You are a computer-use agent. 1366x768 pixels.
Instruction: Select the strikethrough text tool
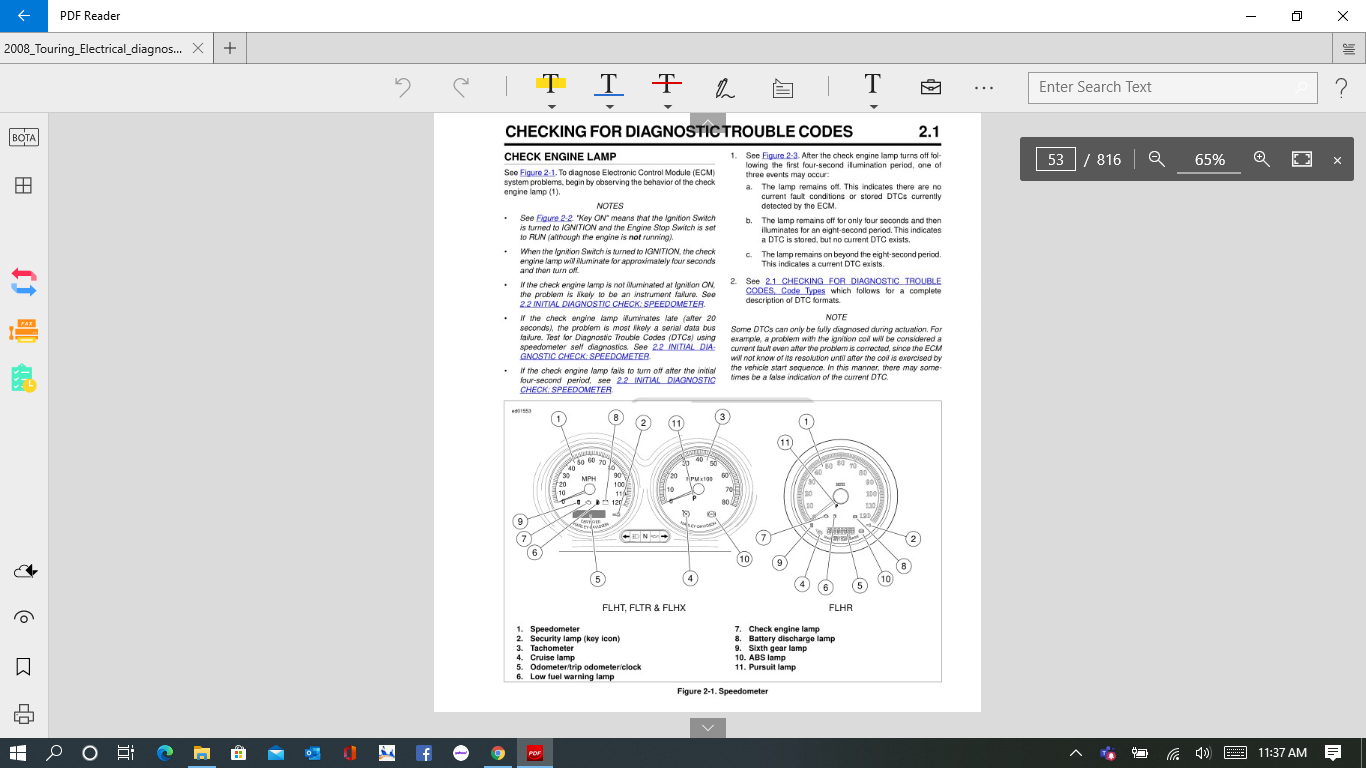(667, 84)
